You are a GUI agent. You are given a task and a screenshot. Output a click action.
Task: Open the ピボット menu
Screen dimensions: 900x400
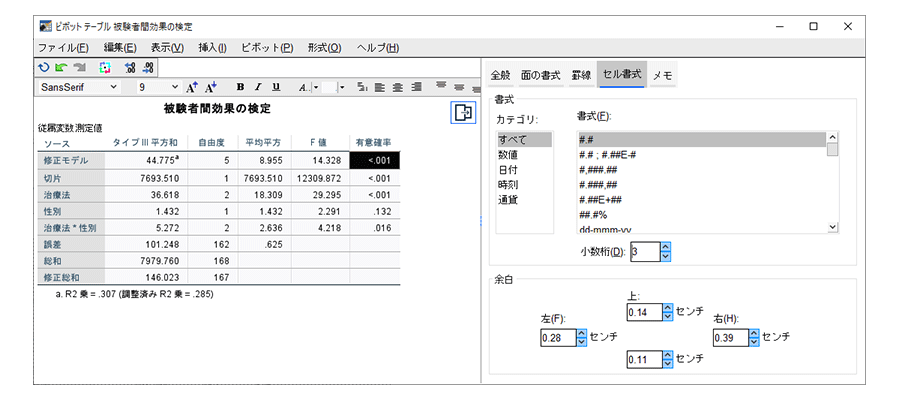(273, 47)
